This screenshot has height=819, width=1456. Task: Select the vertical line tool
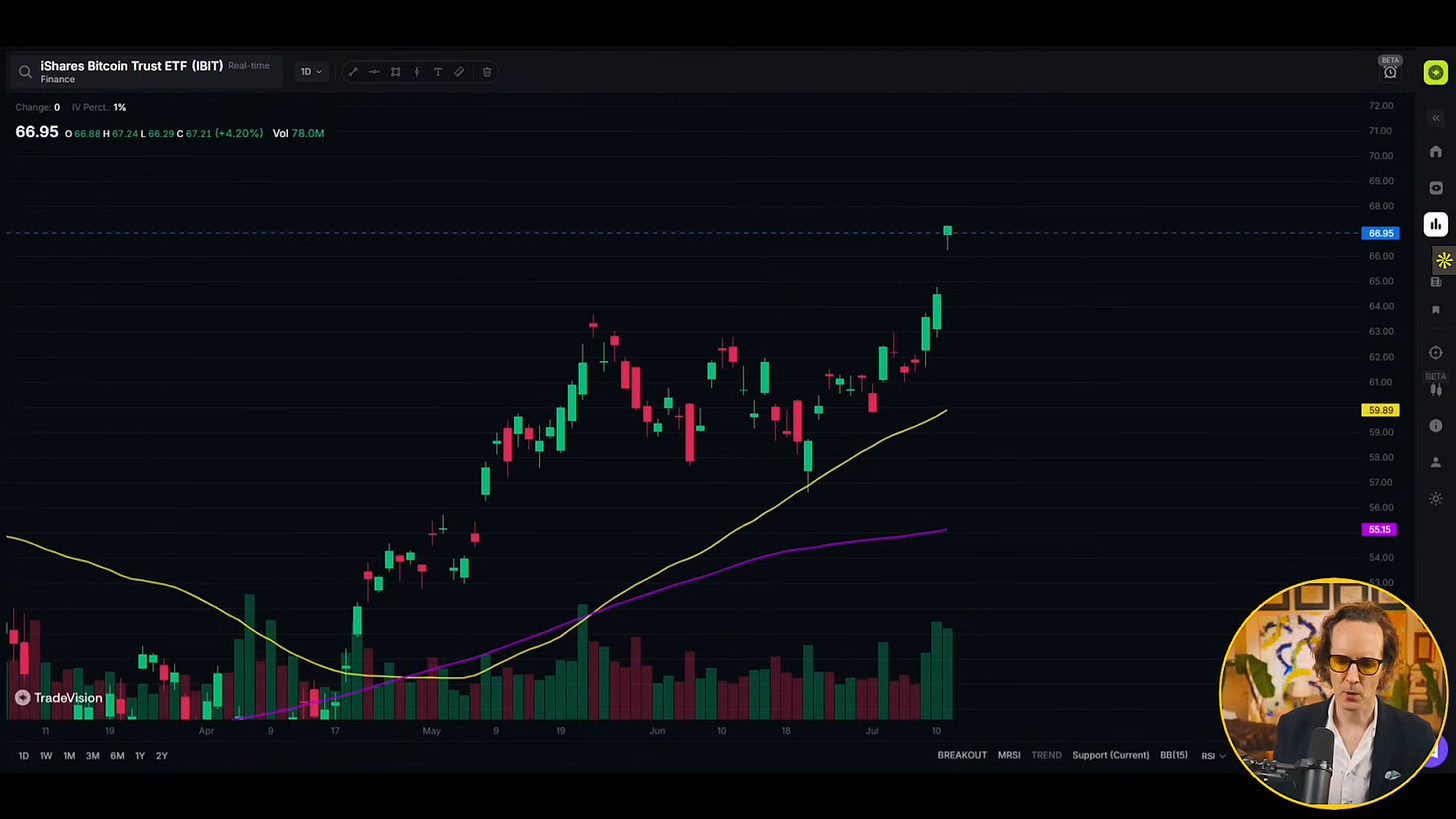(416, 71)
